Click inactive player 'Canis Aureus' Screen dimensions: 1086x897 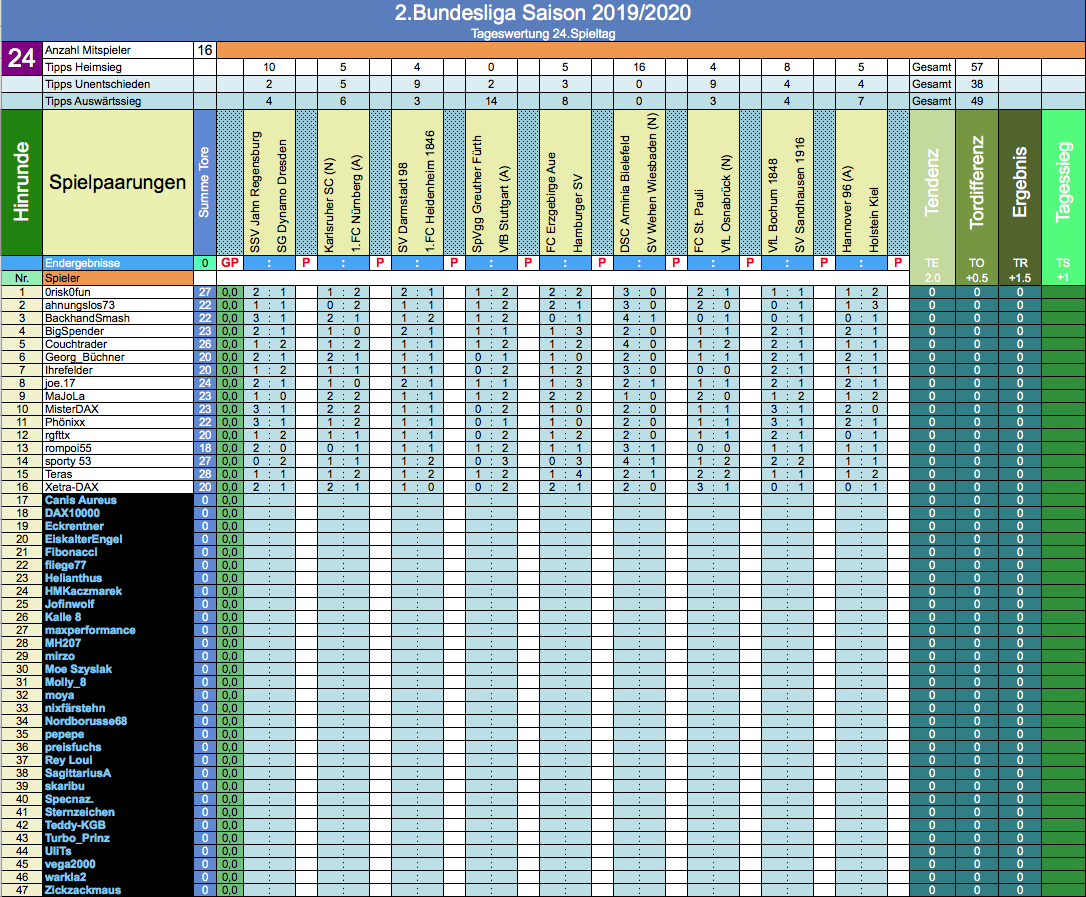pos(80,500)
